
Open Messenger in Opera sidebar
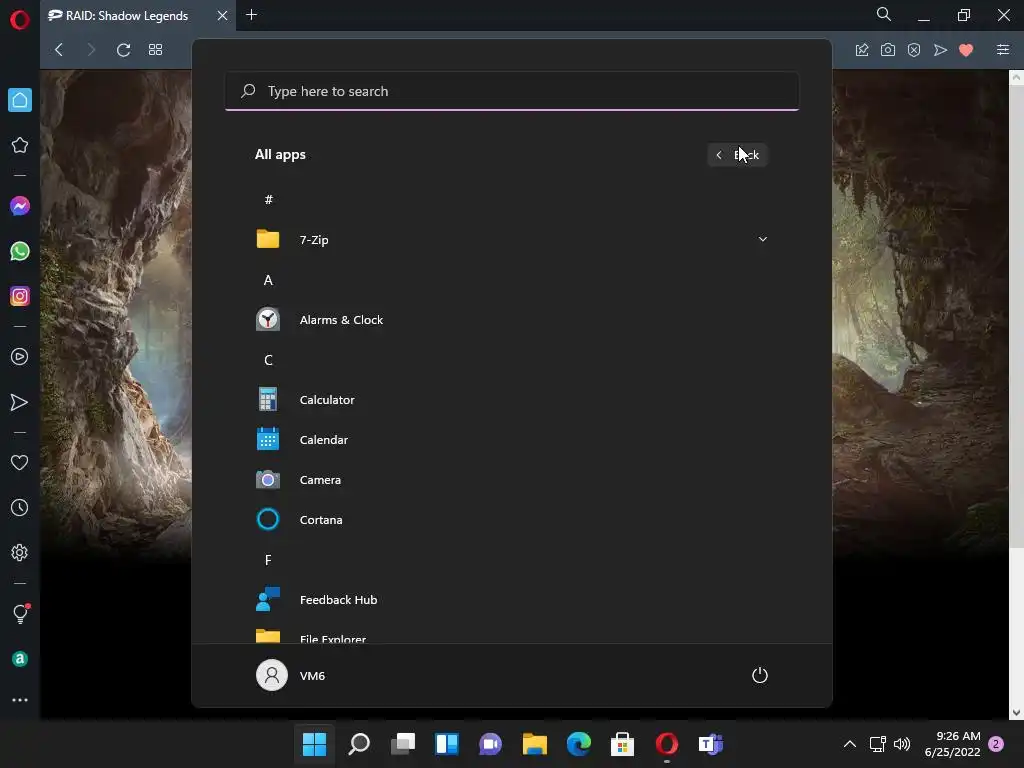click(20, 206)
